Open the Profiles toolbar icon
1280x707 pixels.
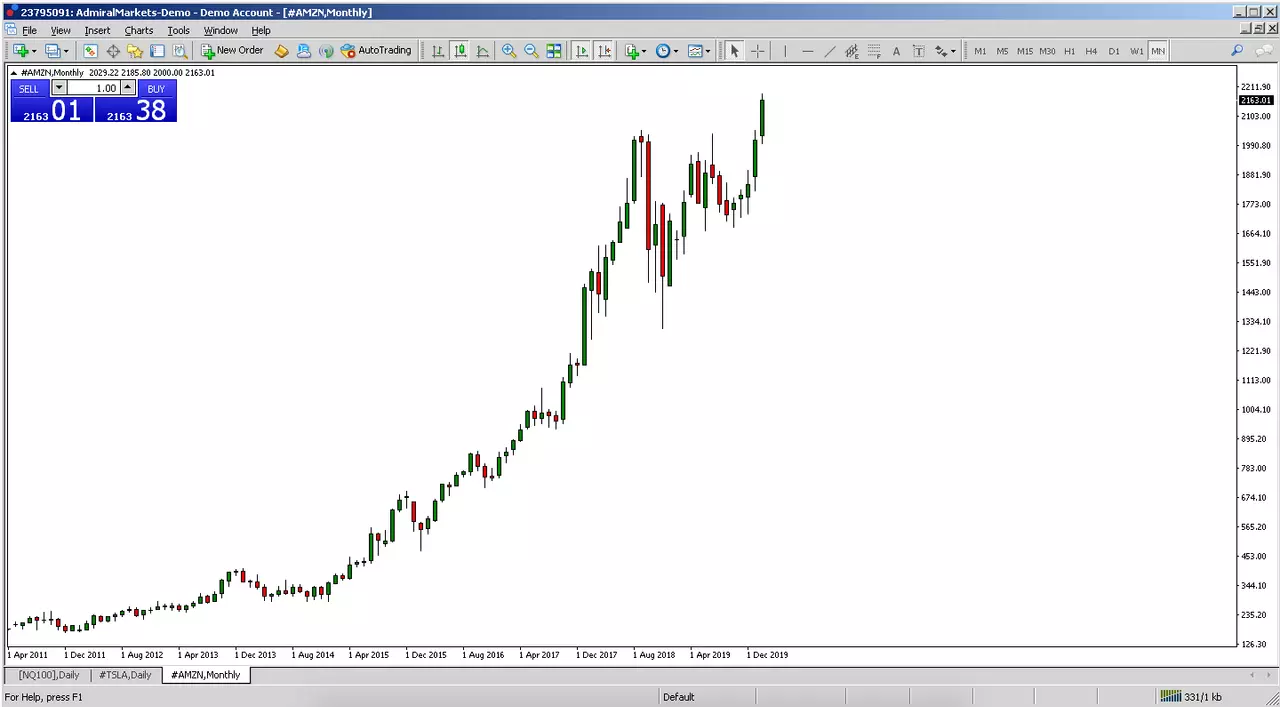pos(52,51)
